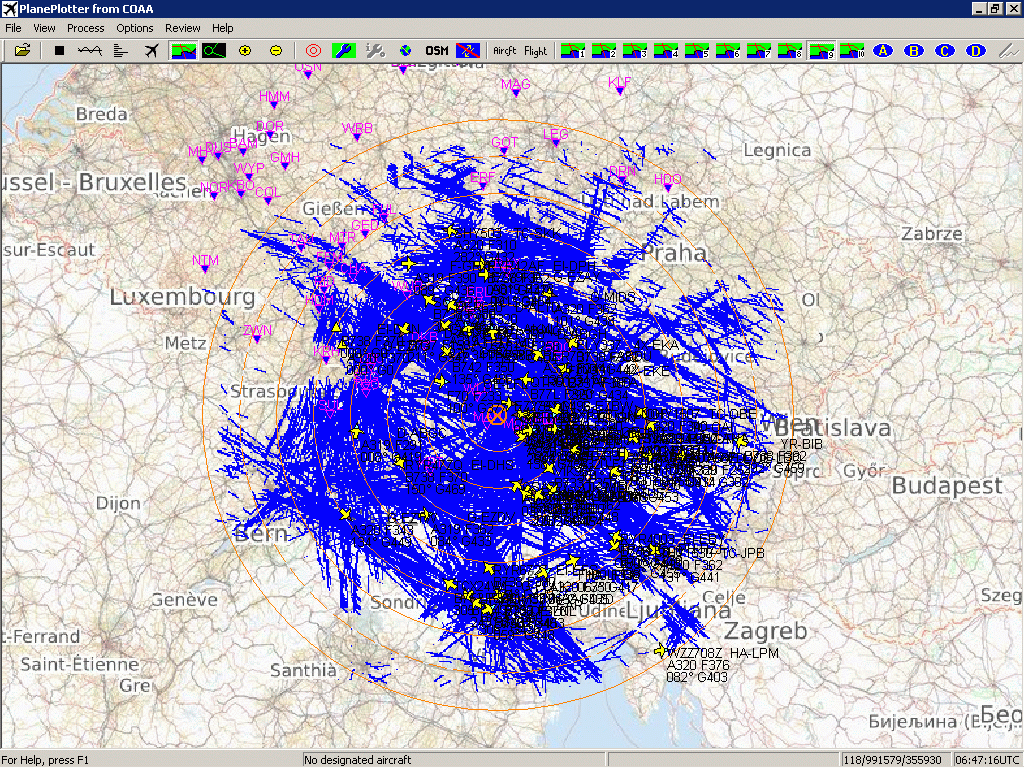
Task: Show the signal waveform view
Action: click(x=89, y=50)
